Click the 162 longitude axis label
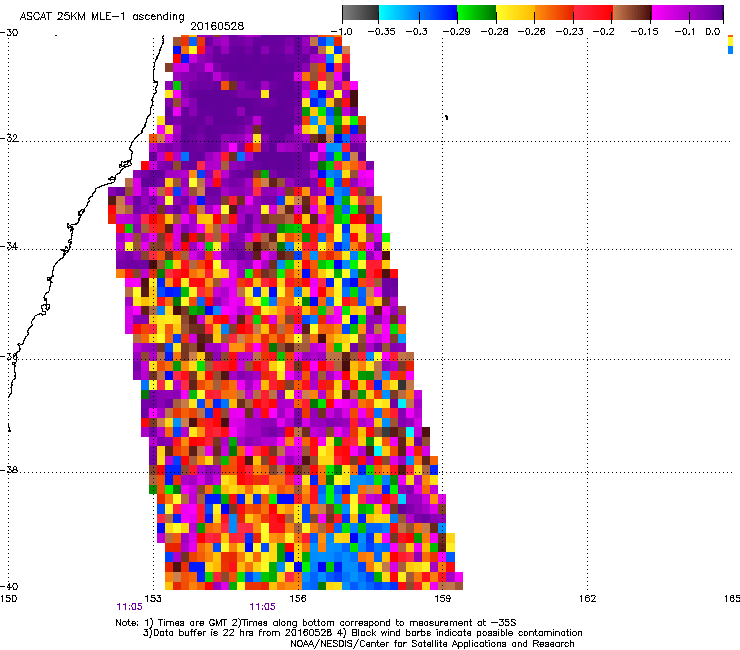 pyautogui.click(x=587, y=599)
